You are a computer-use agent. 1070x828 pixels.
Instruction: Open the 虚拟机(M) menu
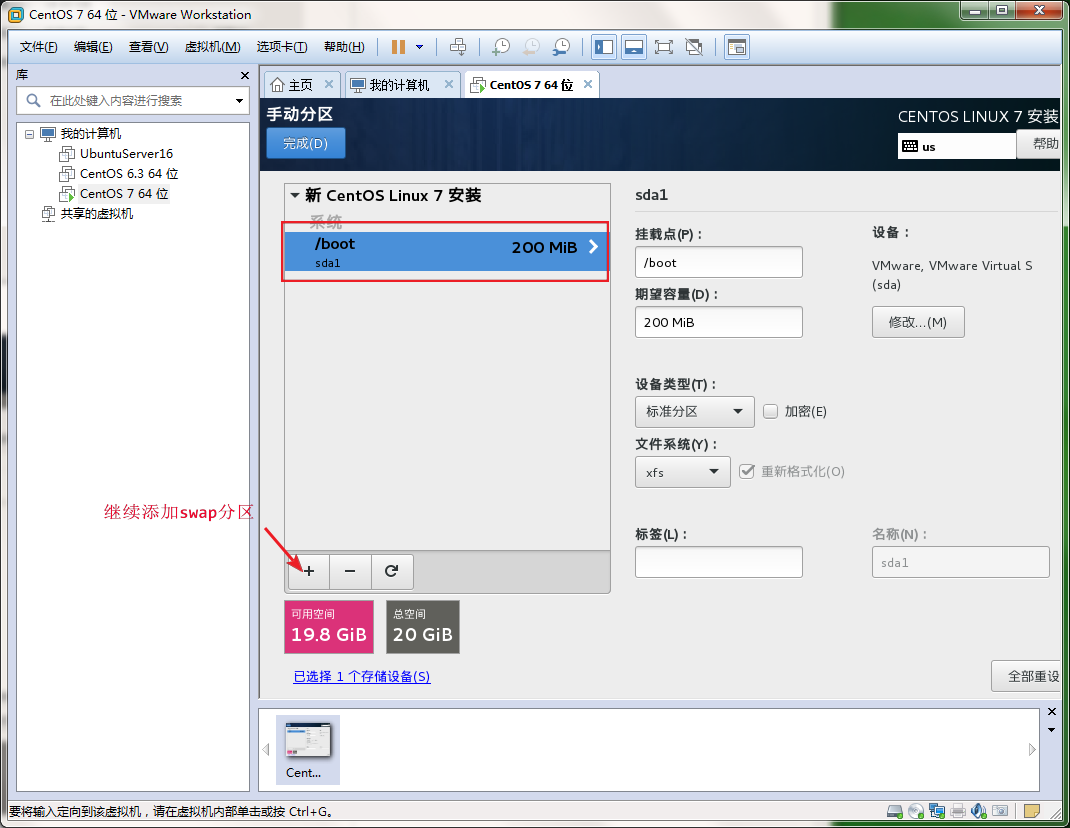coord(212,46)
